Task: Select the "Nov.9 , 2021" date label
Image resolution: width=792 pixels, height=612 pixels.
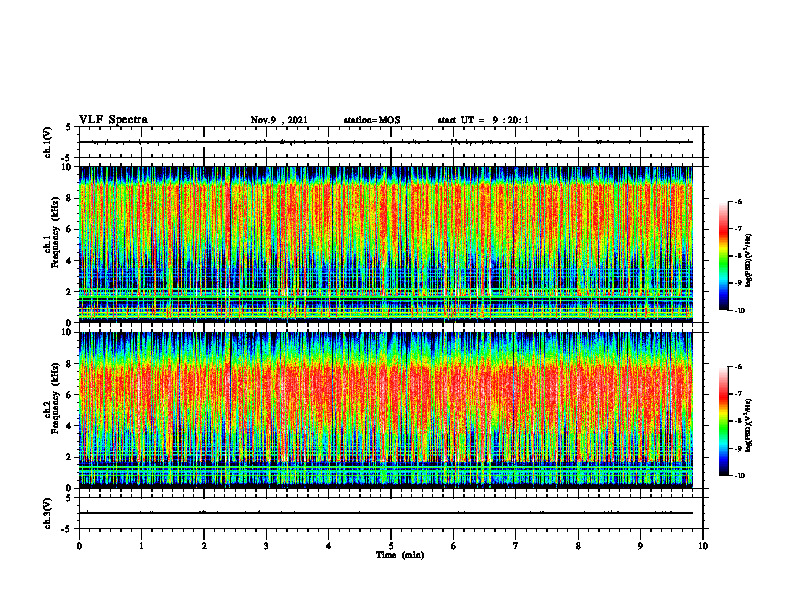Action: pos(279,120)
